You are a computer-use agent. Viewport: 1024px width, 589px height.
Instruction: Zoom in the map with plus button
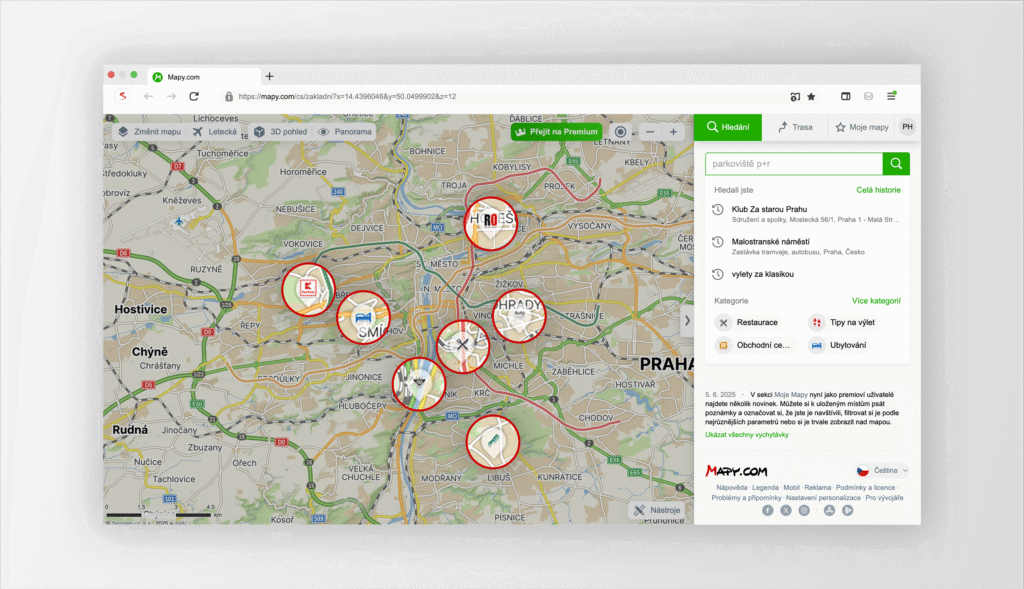click(x=673, y=132)
